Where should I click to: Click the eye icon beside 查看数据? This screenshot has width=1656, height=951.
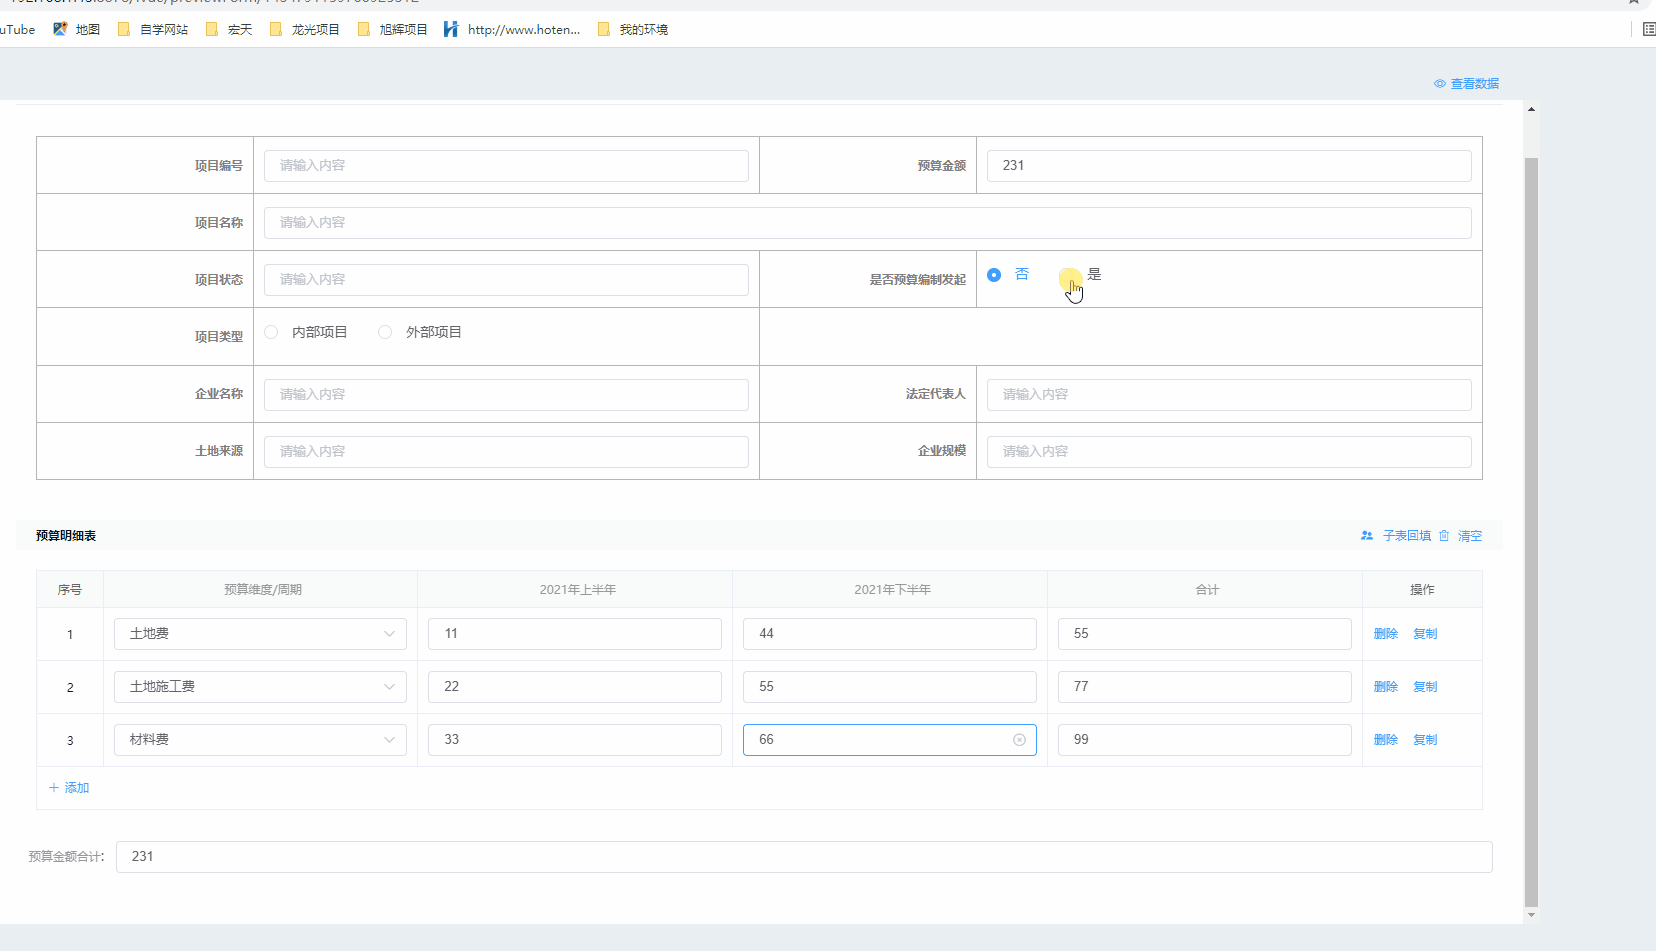1439,84
